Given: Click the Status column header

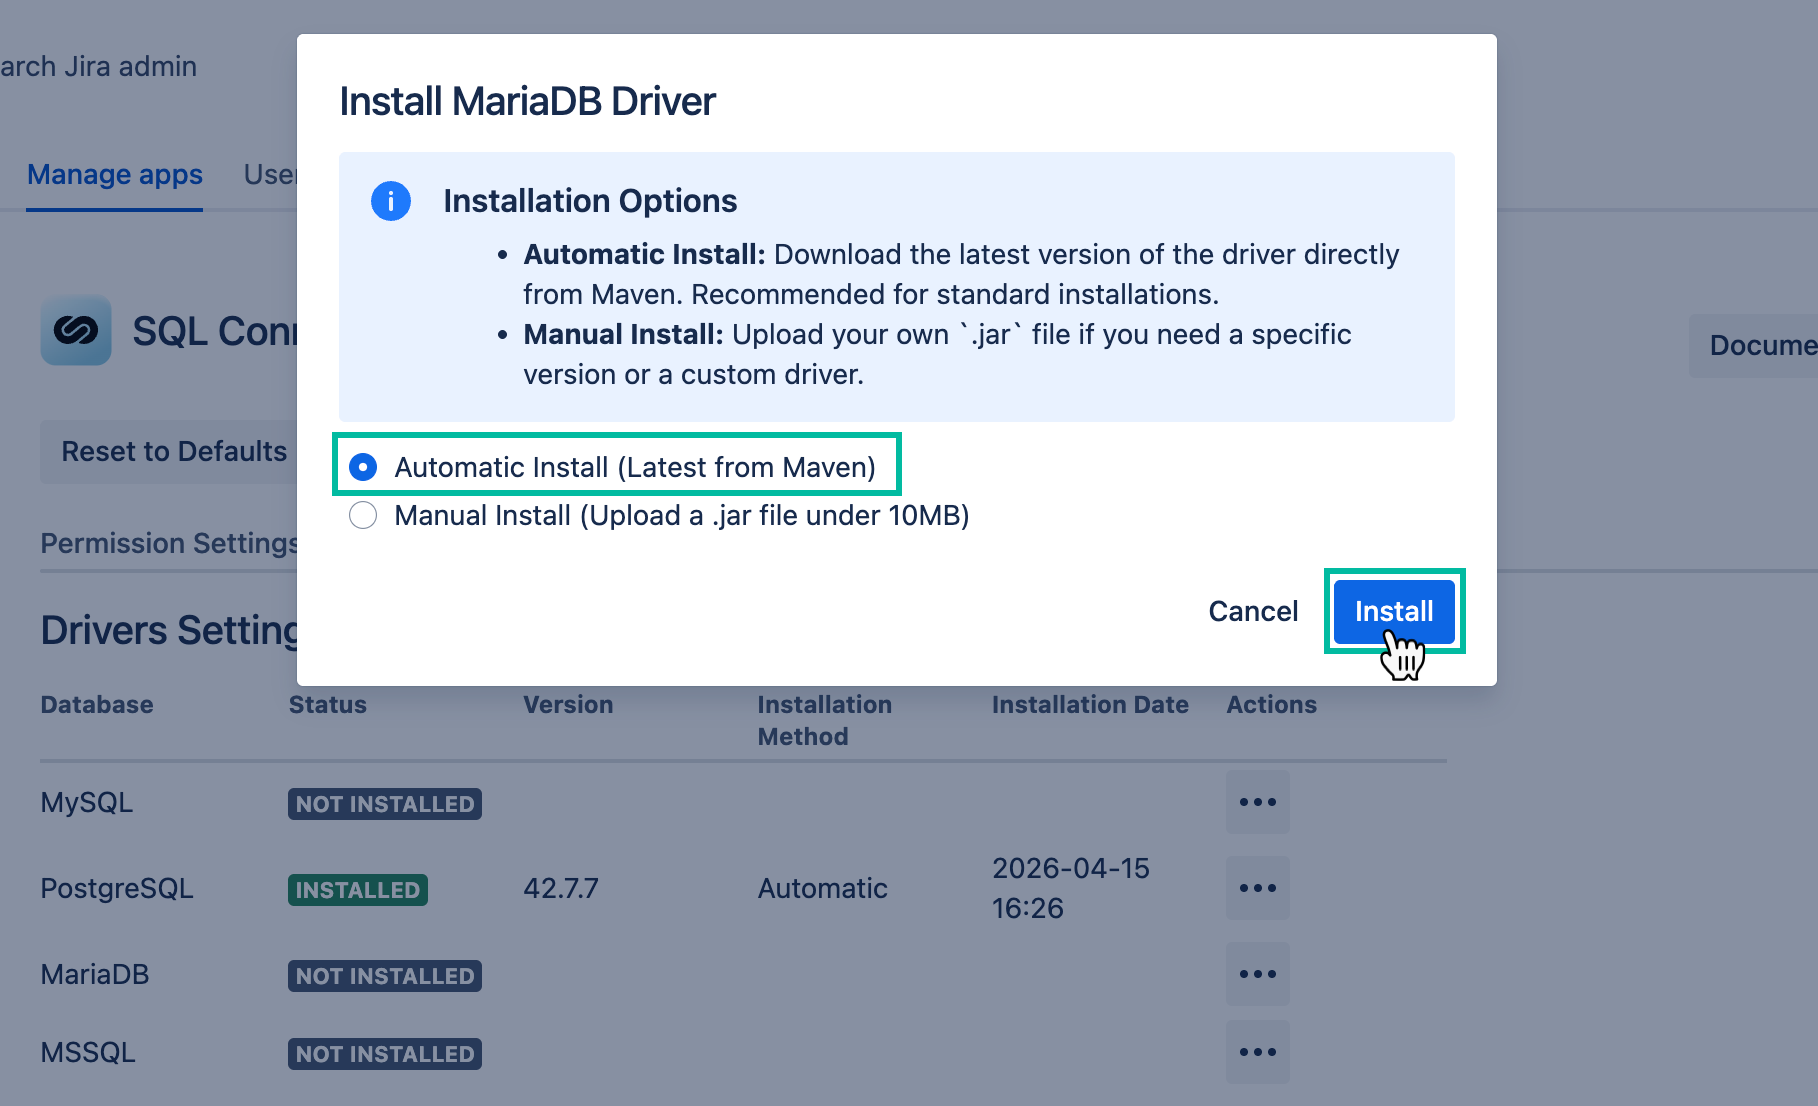Looking at the screenshot, I should pos(328,705).
